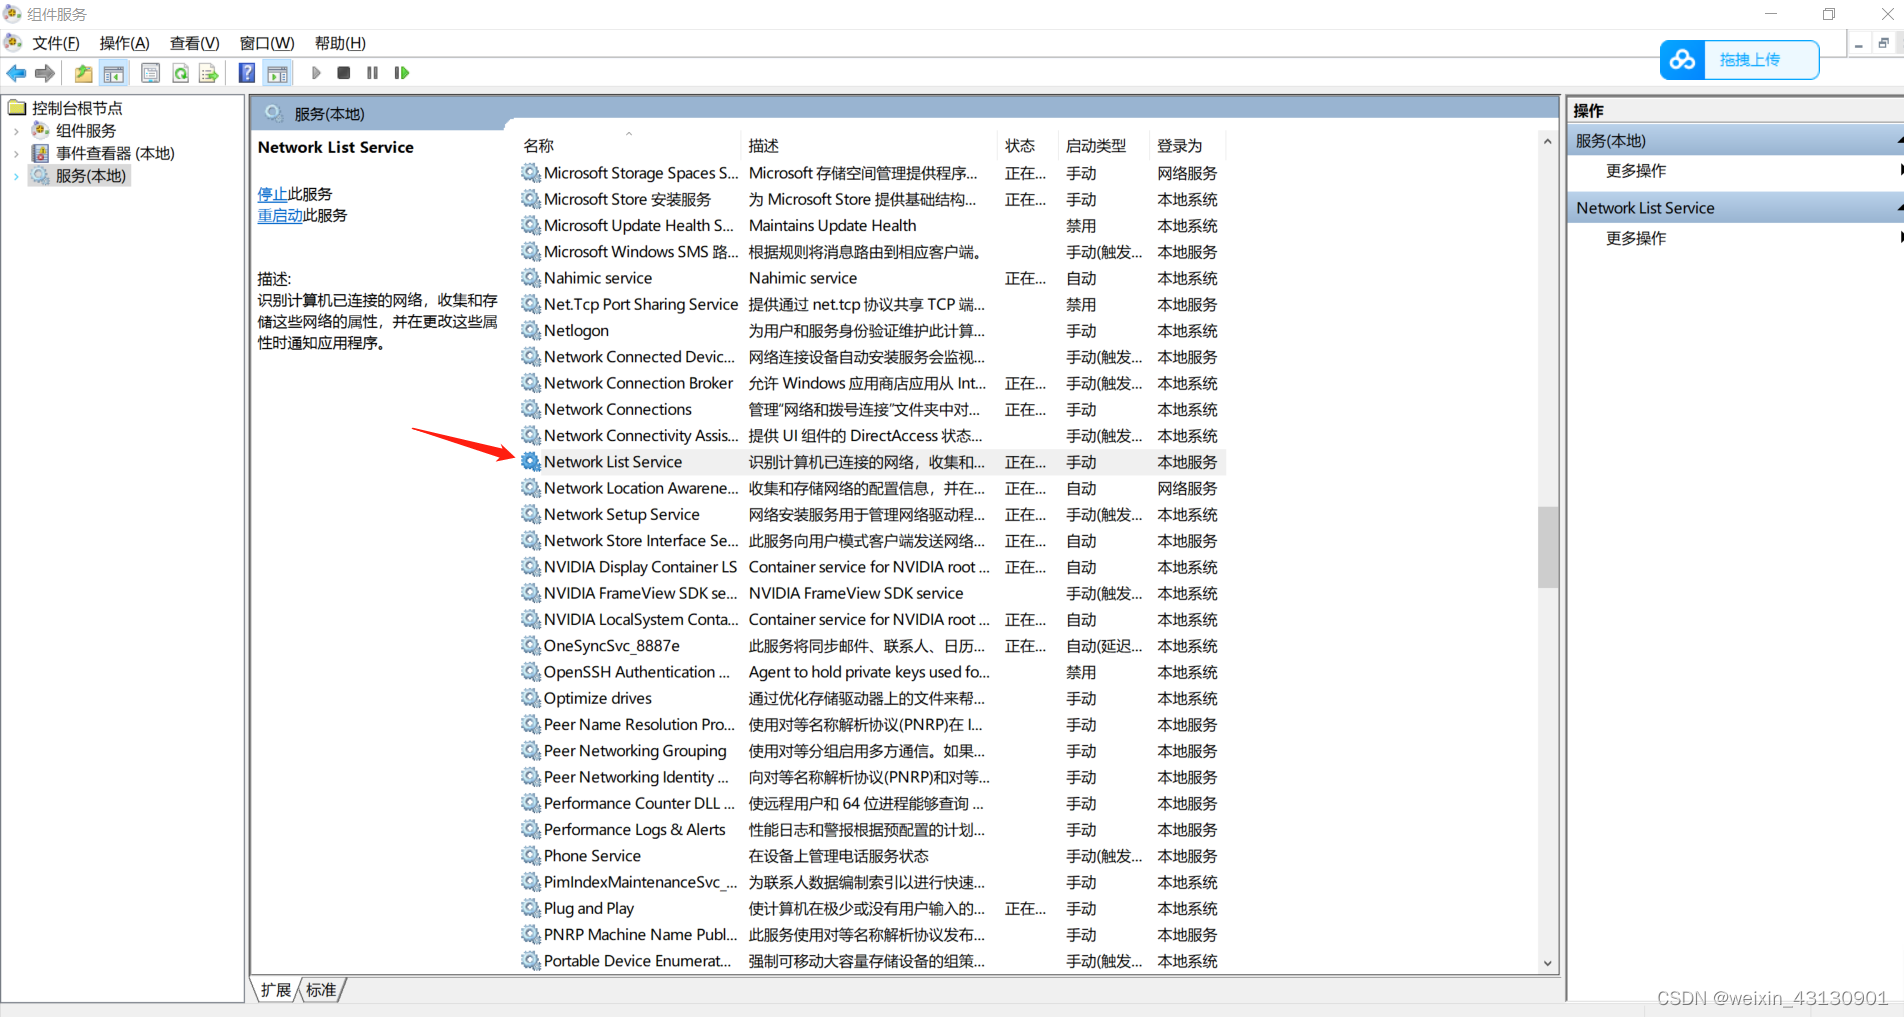
Task: Select the OpenSSH Authentication Agent row
Action: (x=872, y=672)
